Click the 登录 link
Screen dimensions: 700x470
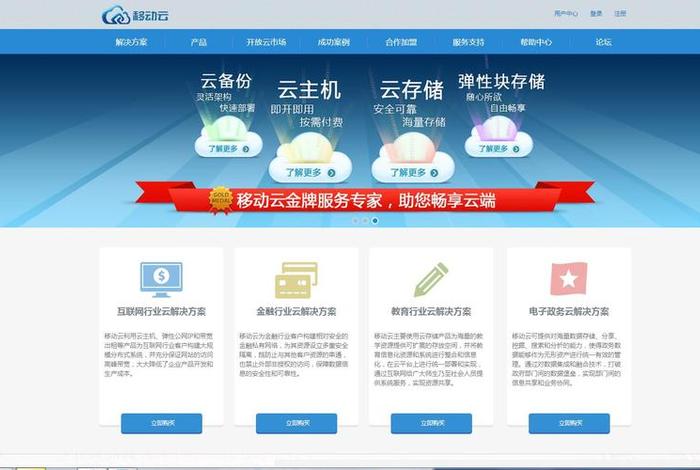[596, 13]
